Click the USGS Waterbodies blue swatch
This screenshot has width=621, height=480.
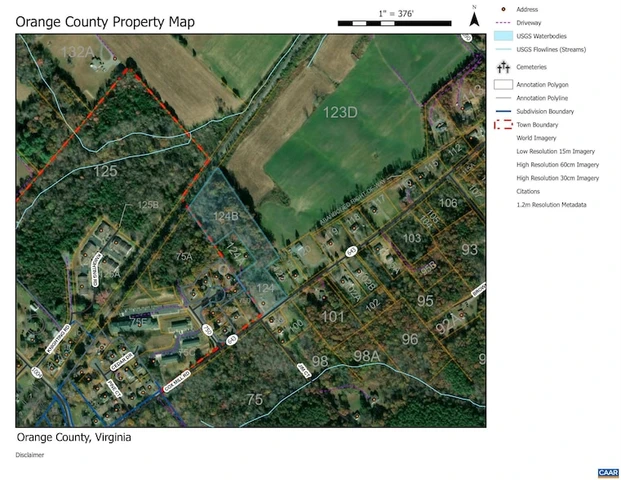(503, 36)
